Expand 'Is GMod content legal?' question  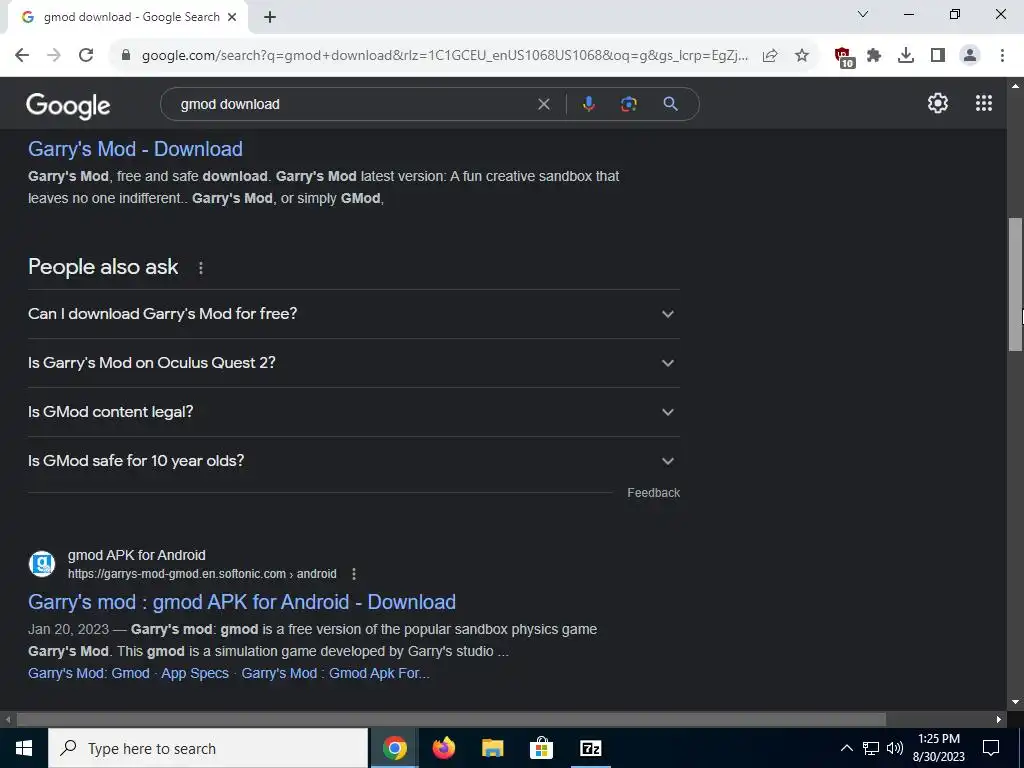[x=354, y=412]
